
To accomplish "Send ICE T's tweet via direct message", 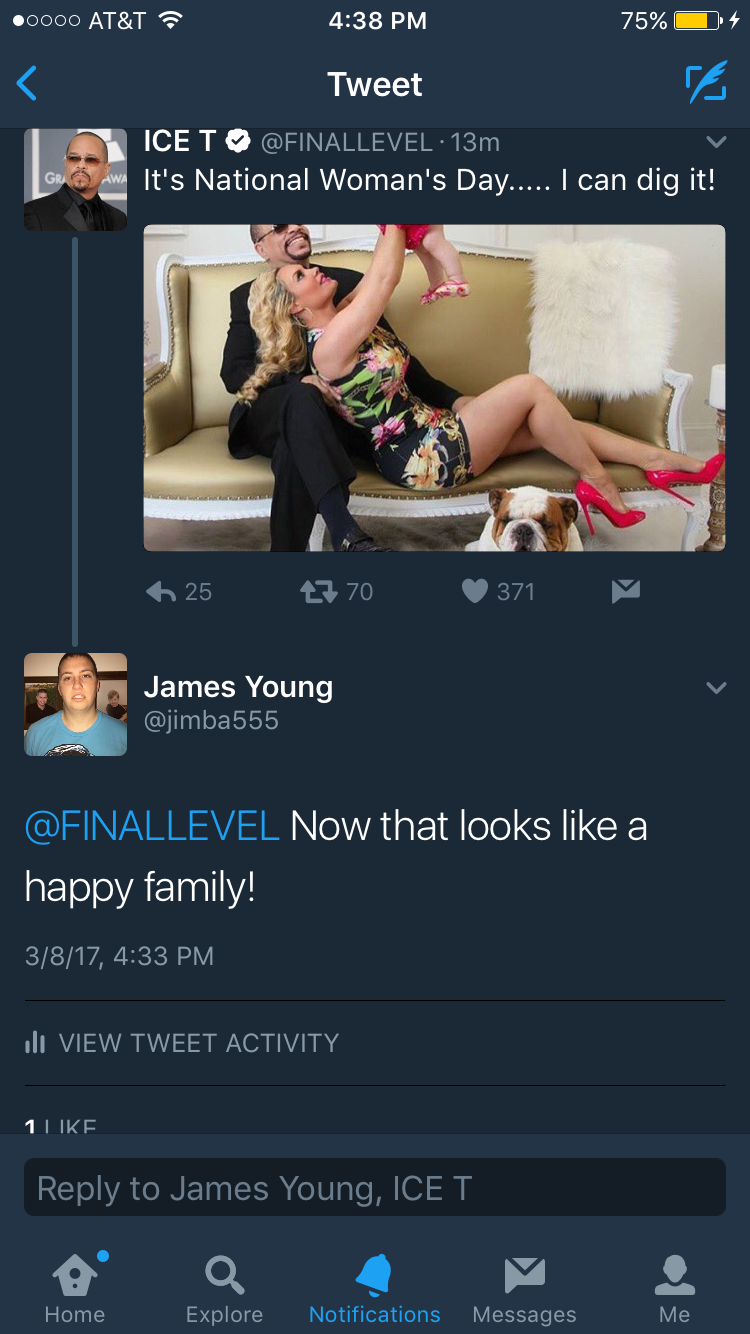I will coord(625,592).
